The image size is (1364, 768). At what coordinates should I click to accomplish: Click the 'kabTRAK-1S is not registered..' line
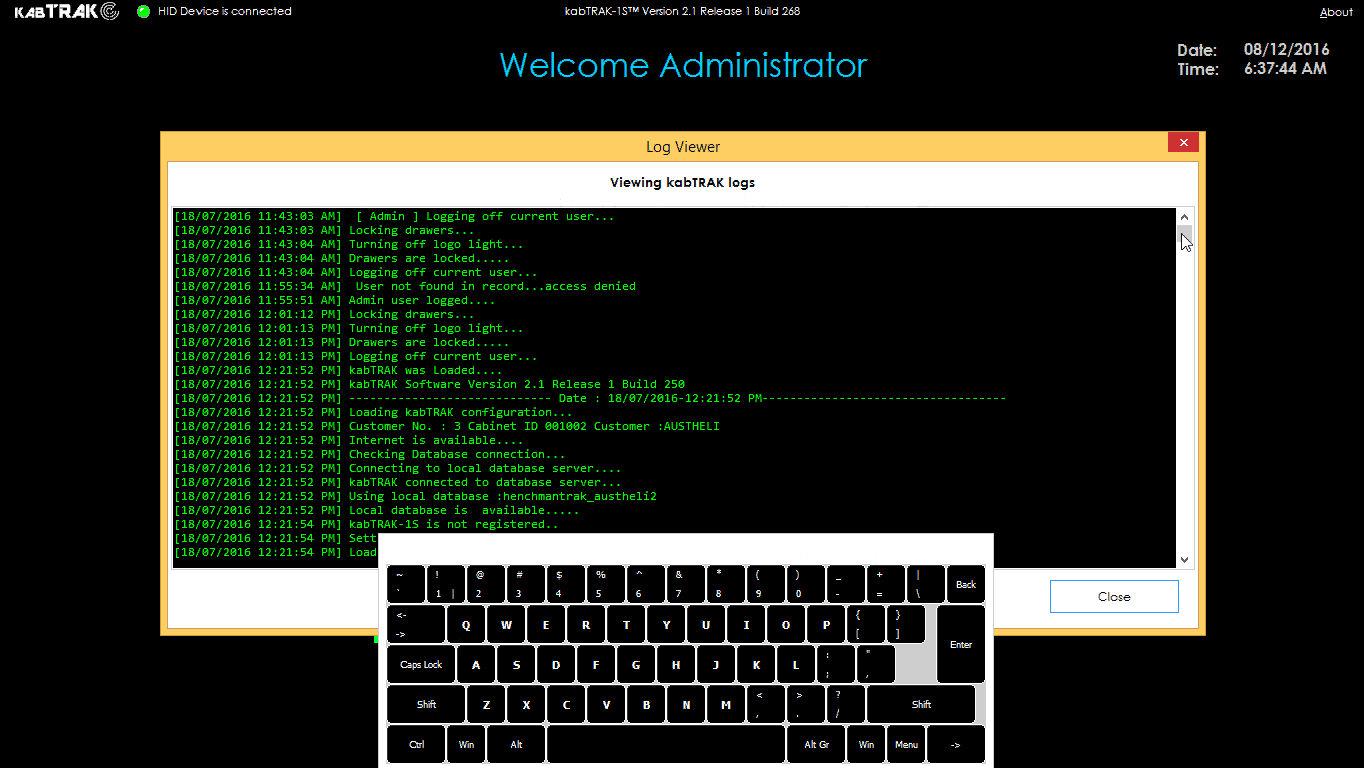367,524
